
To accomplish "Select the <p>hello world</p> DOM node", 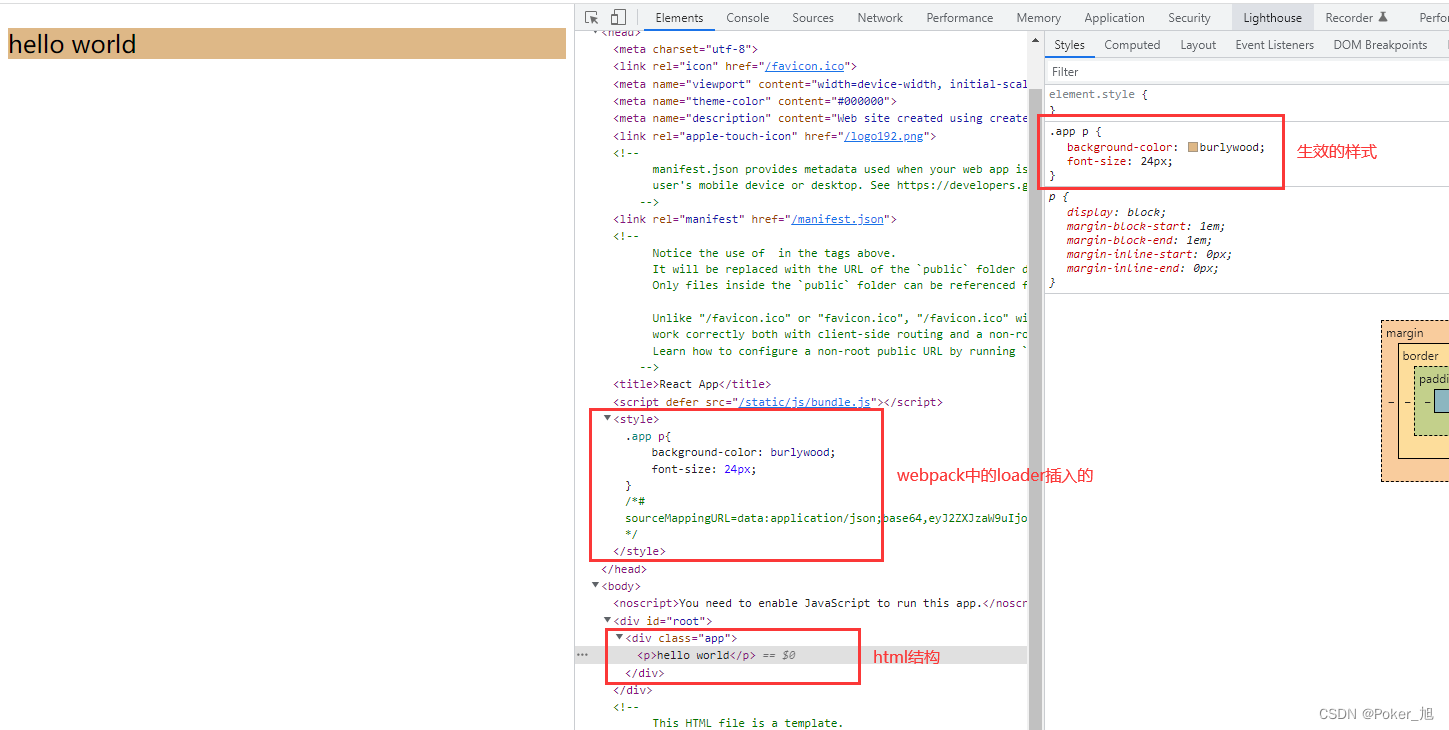I will (696, 655).
